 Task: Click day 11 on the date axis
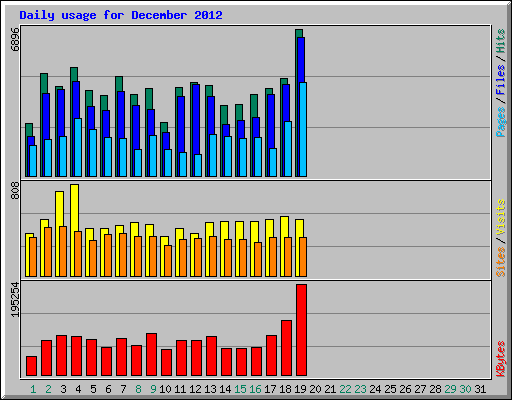tap(180, 389)
